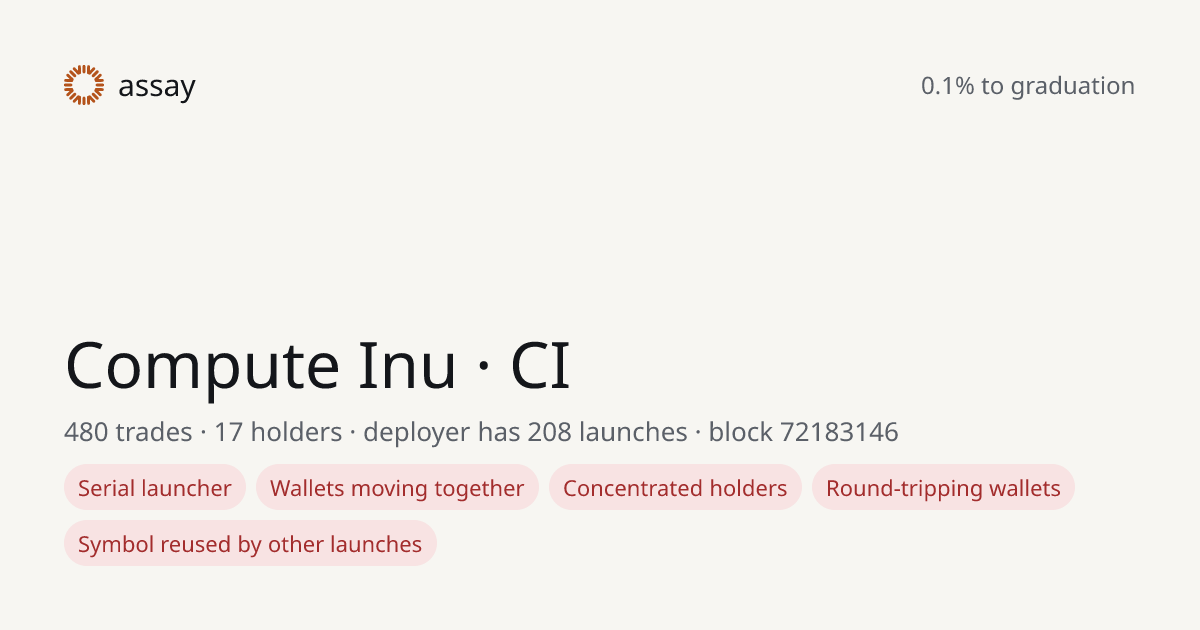This screenshot has width=1200, height=630.
Task: Open the Concentrated holders tag
Action: (x=675, y=488)
